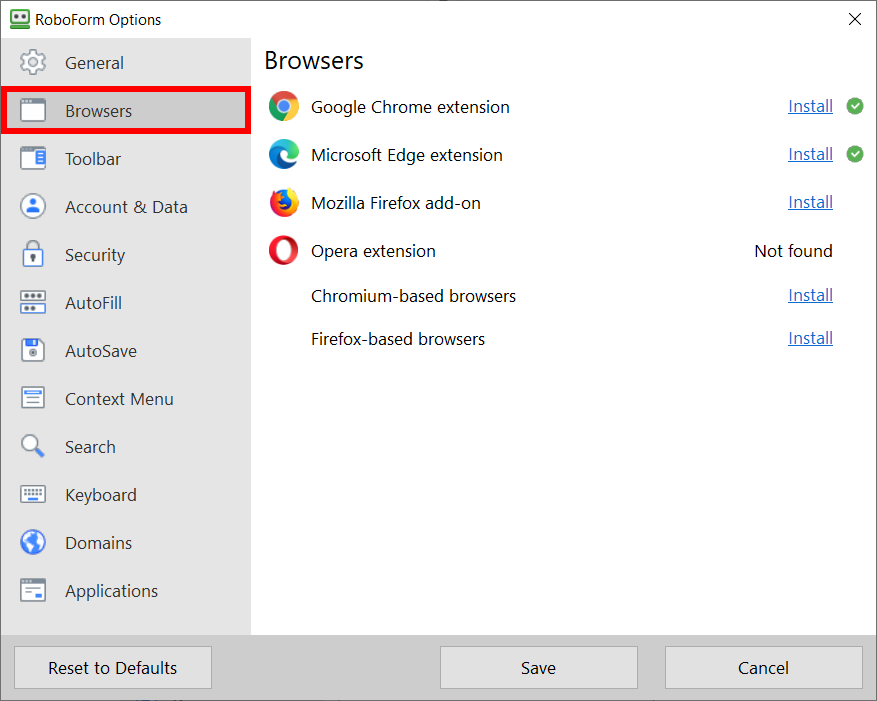Click the 'Chromium-based browsers' label
Screen dimensions: 877x701
pyautogui.click(x=413, y=295)
